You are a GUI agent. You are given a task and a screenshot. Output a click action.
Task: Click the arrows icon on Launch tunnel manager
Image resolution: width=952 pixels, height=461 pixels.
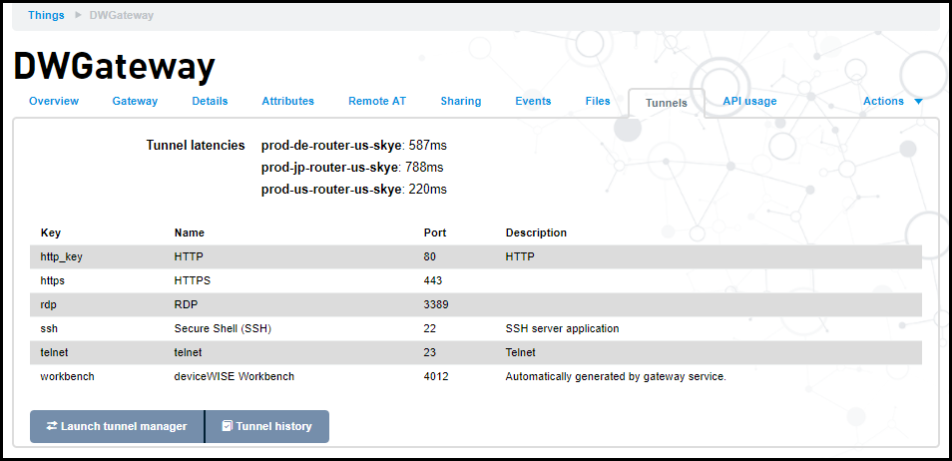coord(52,426)
